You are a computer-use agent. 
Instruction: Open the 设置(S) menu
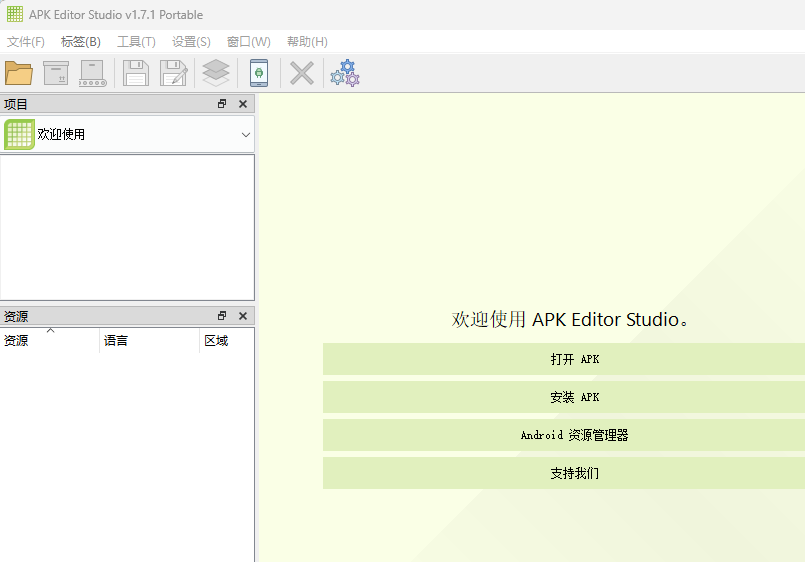pyautogui.click(x=191, y=42)
